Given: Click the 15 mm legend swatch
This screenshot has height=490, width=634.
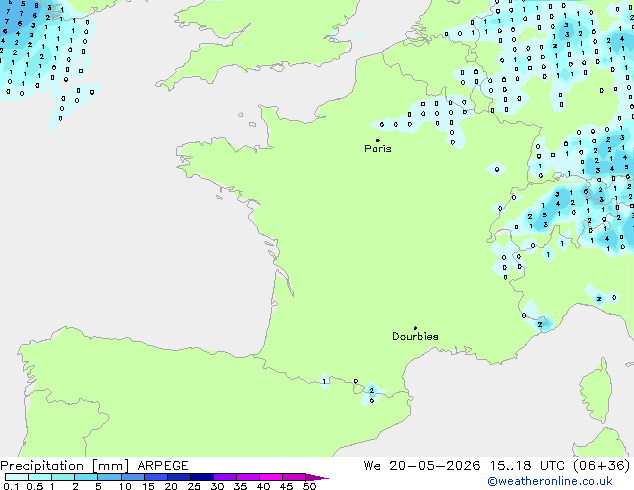Looking at the screenshot, I should point(156,477).
